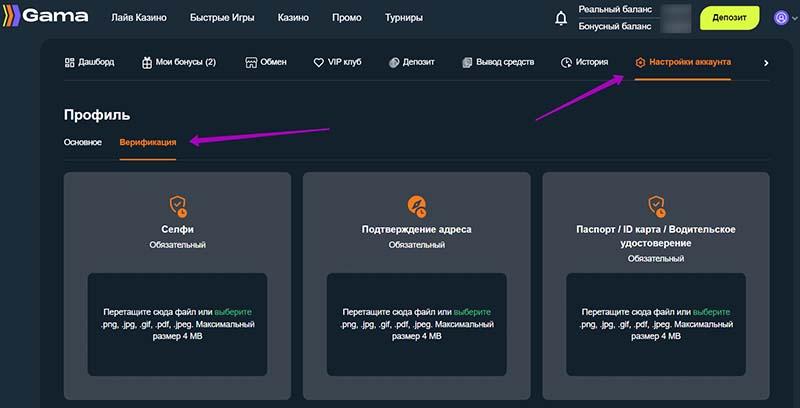
Task: Click the Дашборд grid icon
Action: [70, 62]
